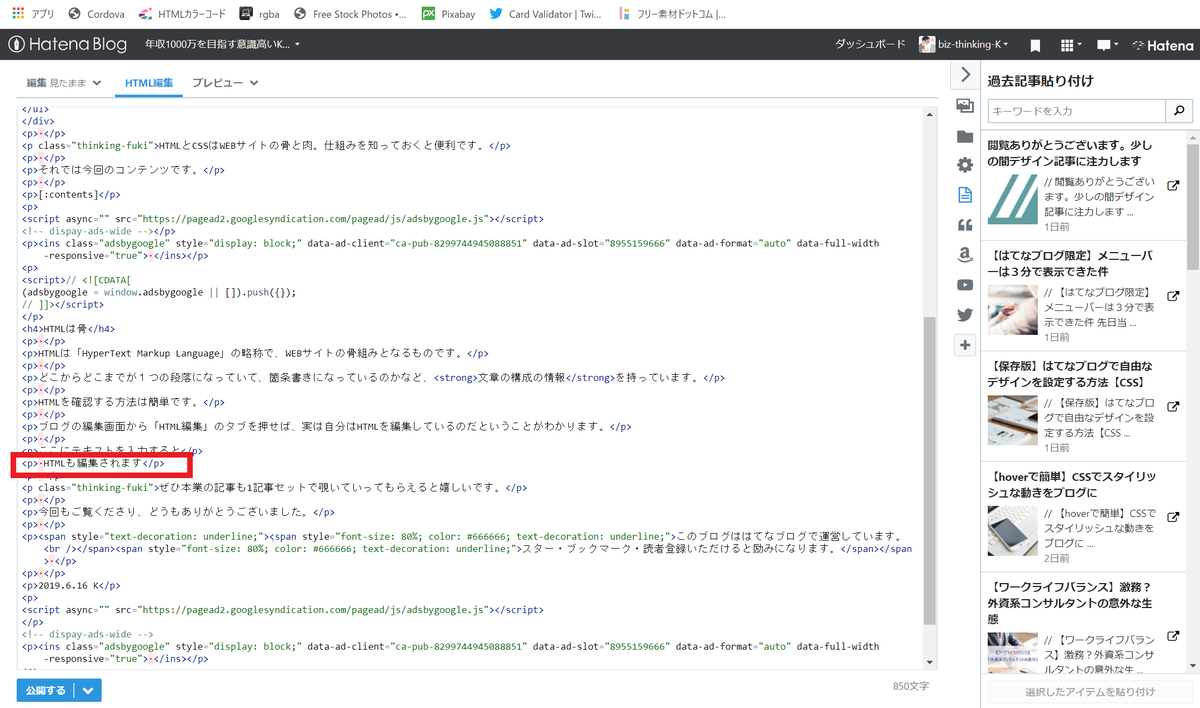Image resolution: width=1200 pixels, height=708 pixels.
Task: Open the Card Validator Twitter bookmark
Action: tap(543, 14)
